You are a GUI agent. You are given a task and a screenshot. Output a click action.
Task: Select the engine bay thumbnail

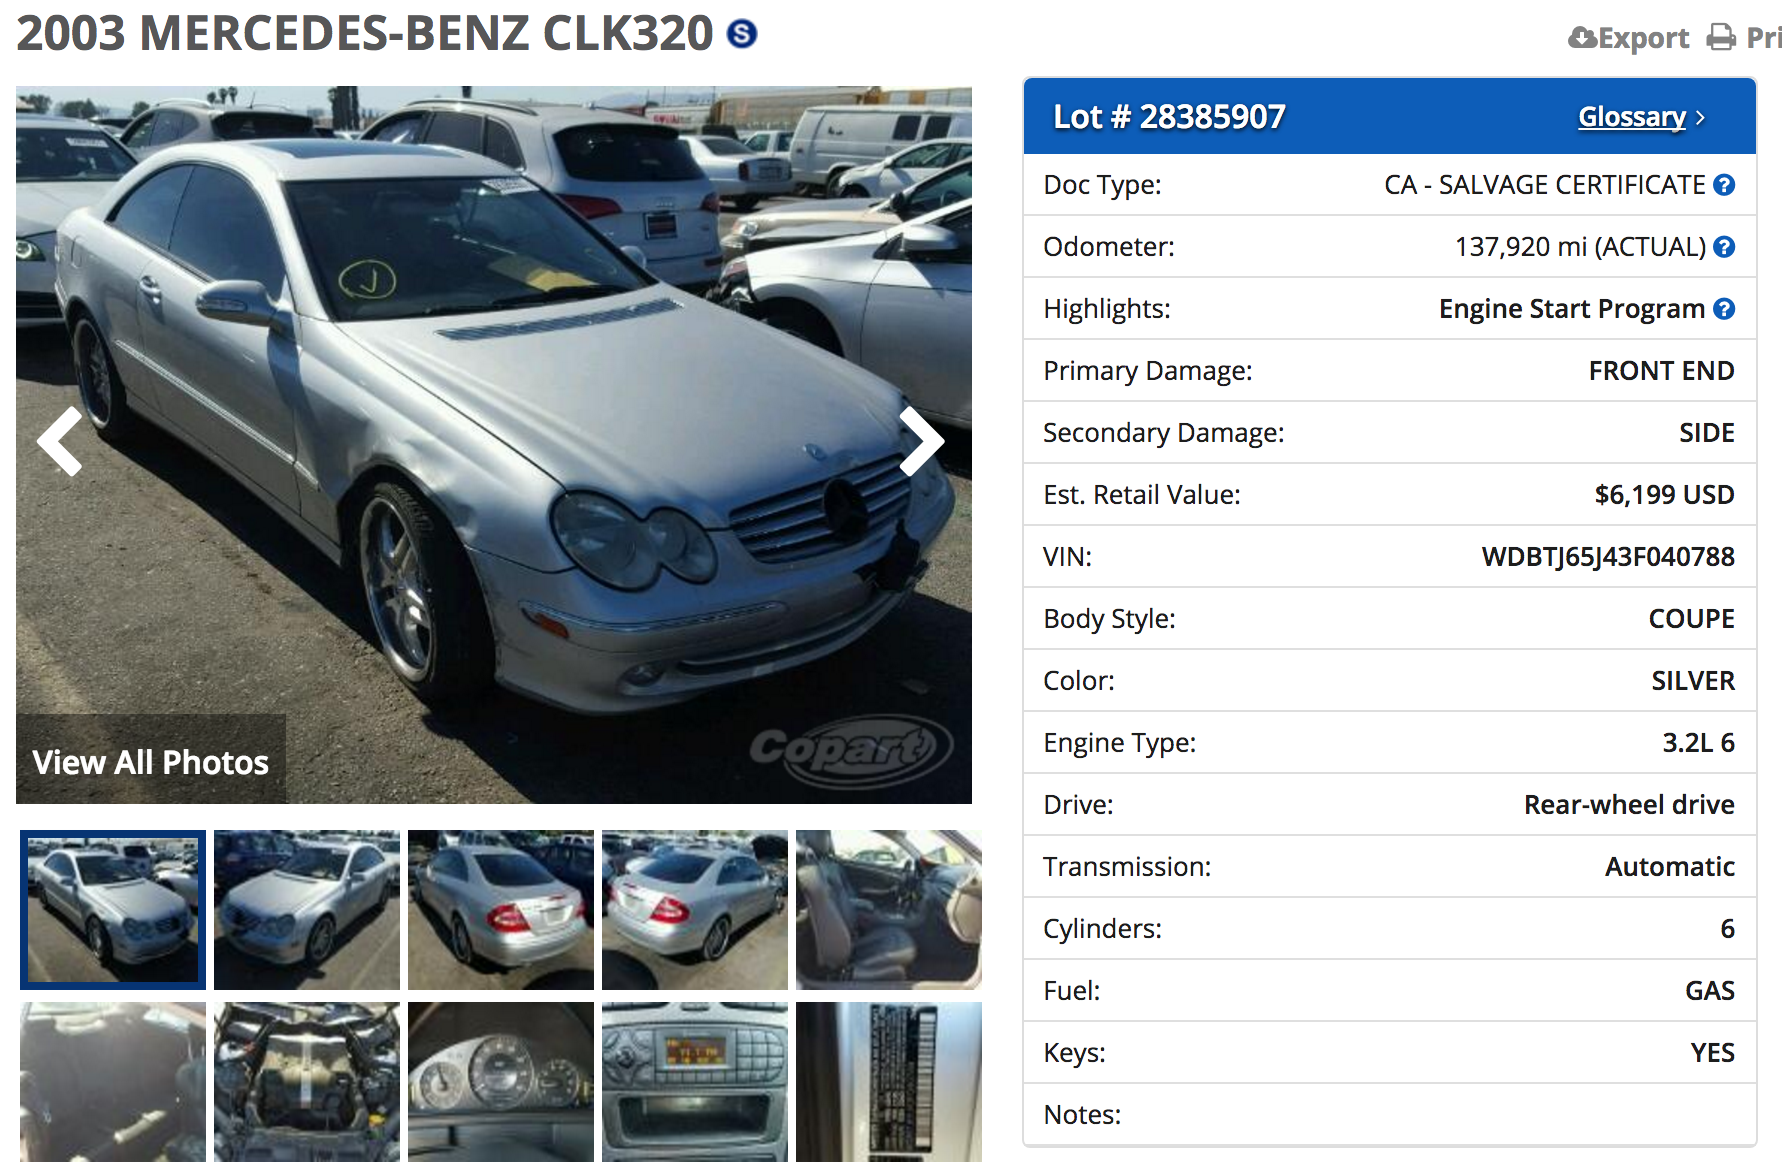click(307, 1082)
